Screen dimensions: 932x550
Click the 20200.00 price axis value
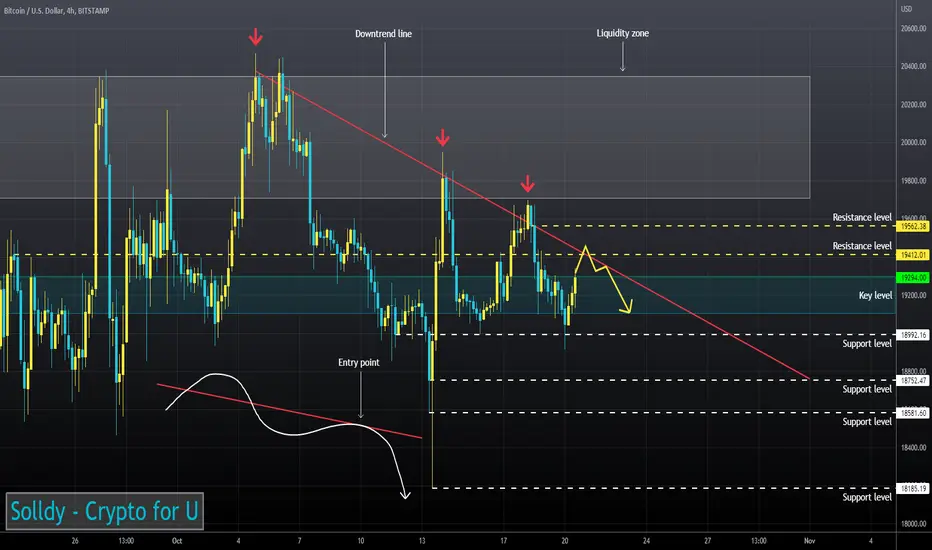pos(913,105)
